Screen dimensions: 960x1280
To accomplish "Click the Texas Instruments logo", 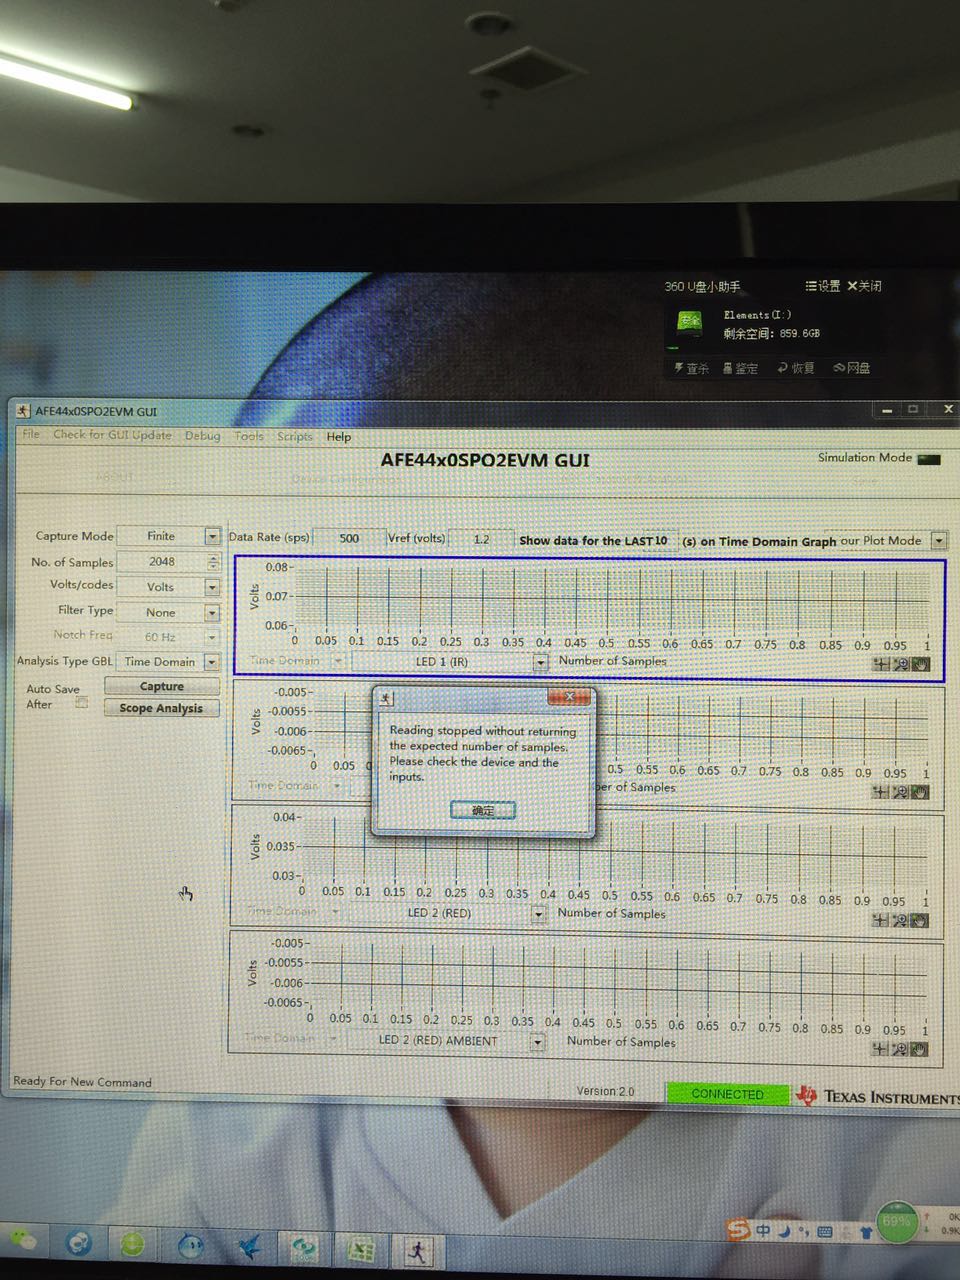I will click(877, 1096).
